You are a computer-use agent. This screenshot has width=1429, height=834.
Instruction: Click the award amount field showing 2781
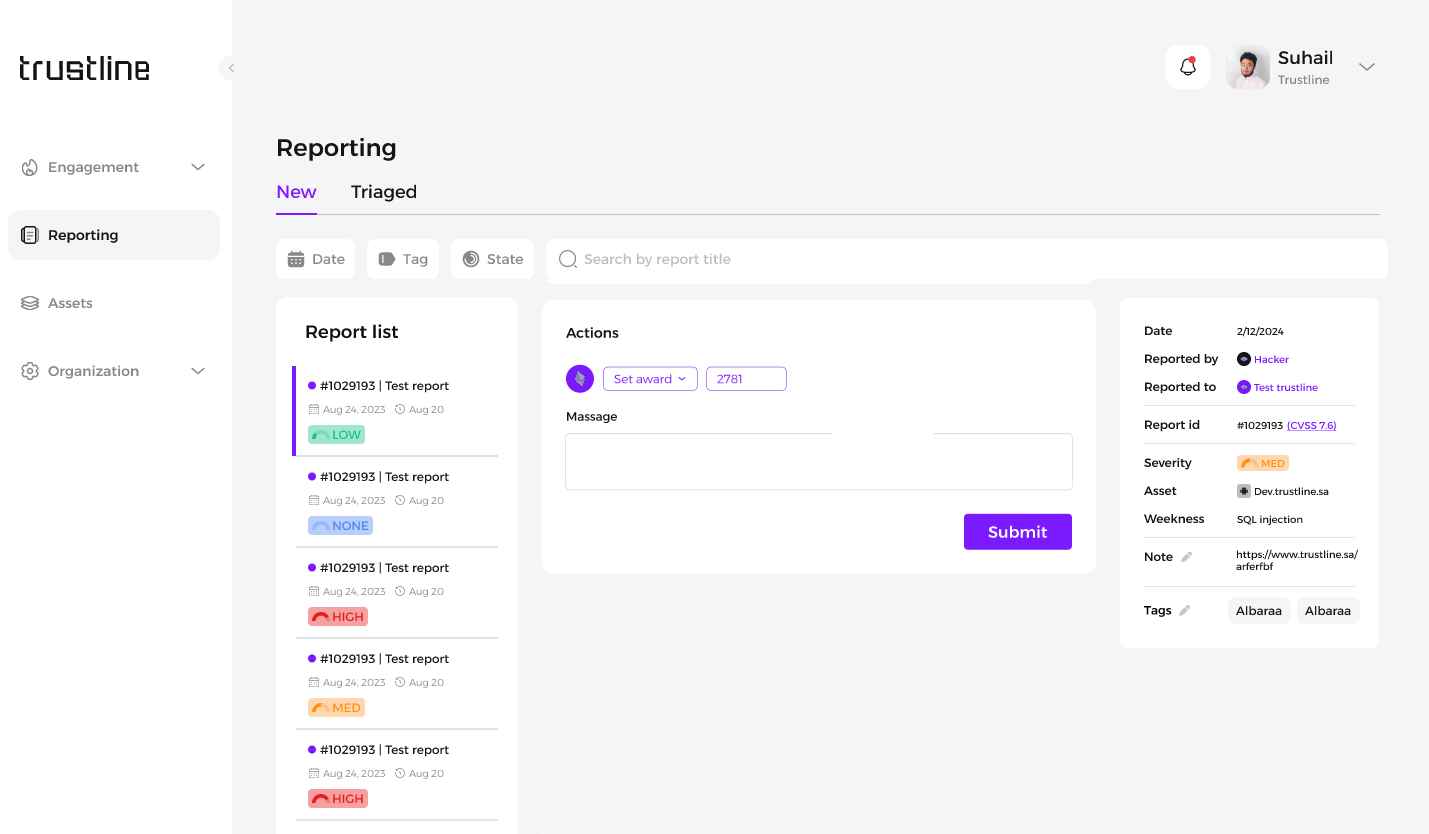tap(746, 379)
